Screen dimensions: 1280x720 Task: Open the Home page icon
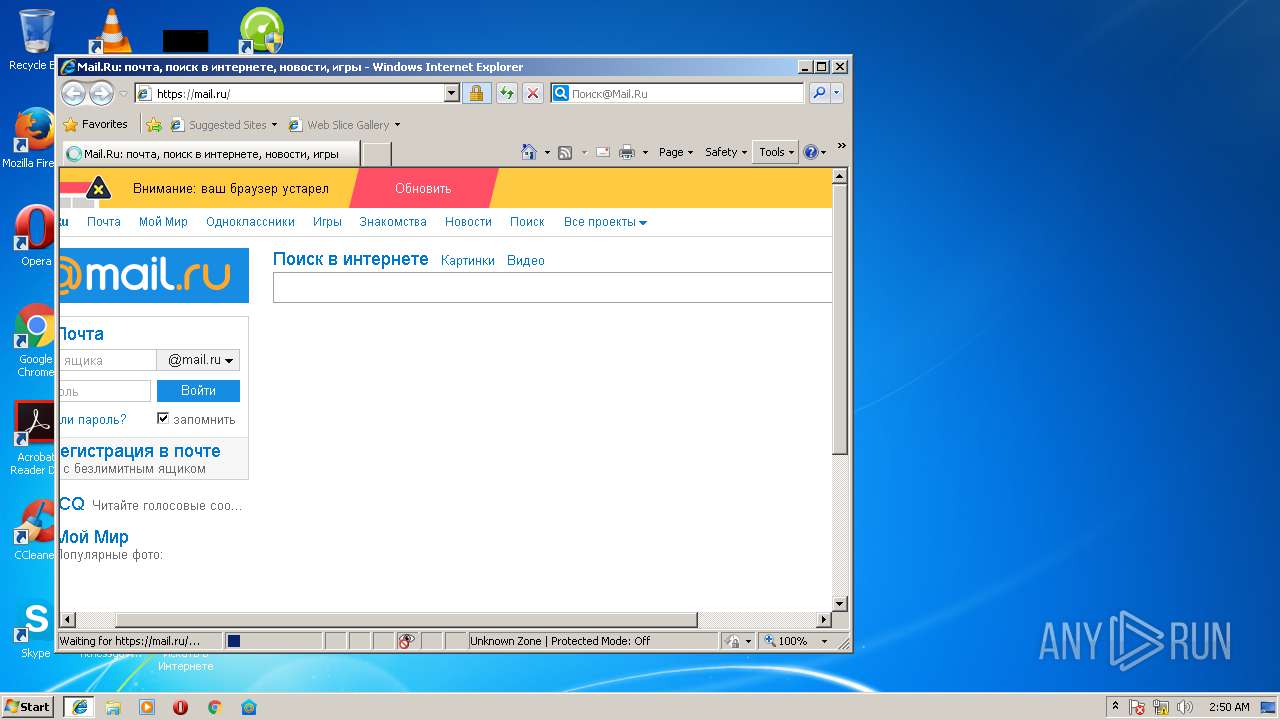530,152
